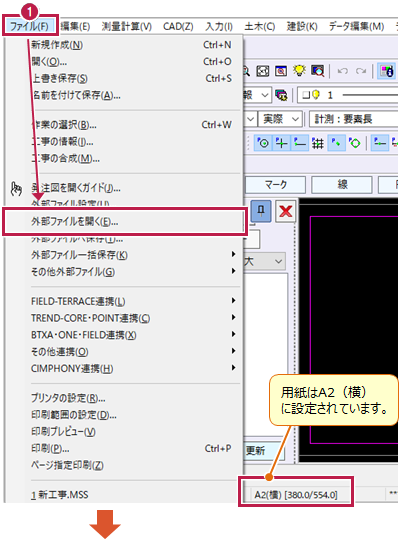Open the 入力(I) menu
The width and height of the screenshot is (400, 539).
click(219, 26)
